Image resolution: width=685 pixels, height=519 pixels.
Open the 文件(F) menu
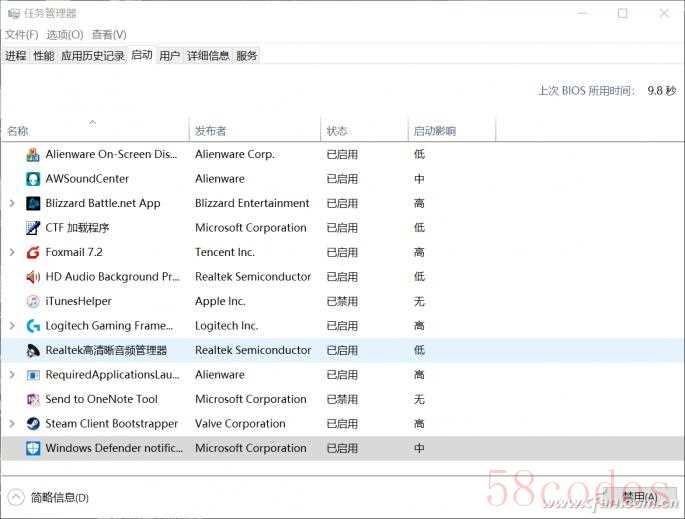(21, 35)
